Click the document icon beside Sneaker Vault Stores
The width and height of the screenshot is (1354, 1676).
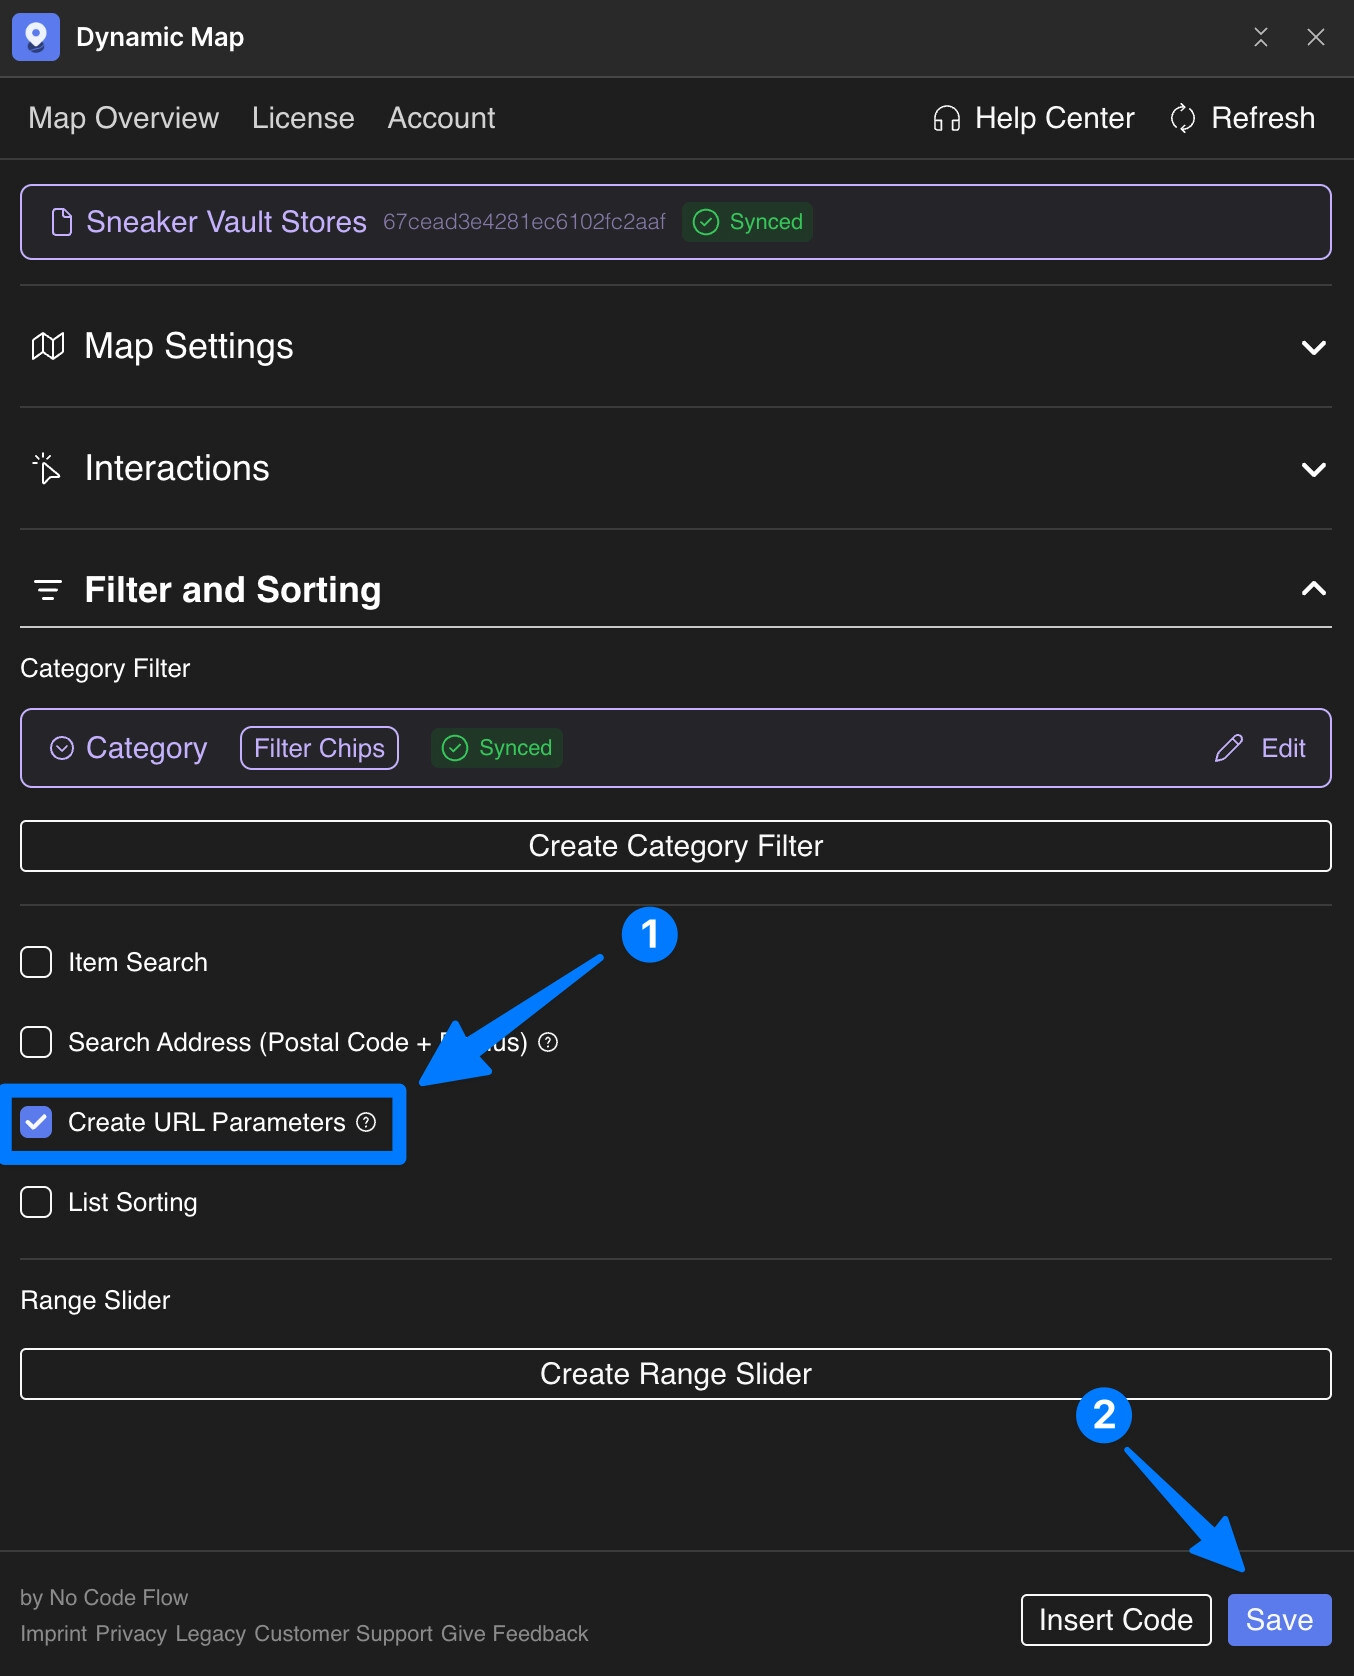(x=62, y=222)
